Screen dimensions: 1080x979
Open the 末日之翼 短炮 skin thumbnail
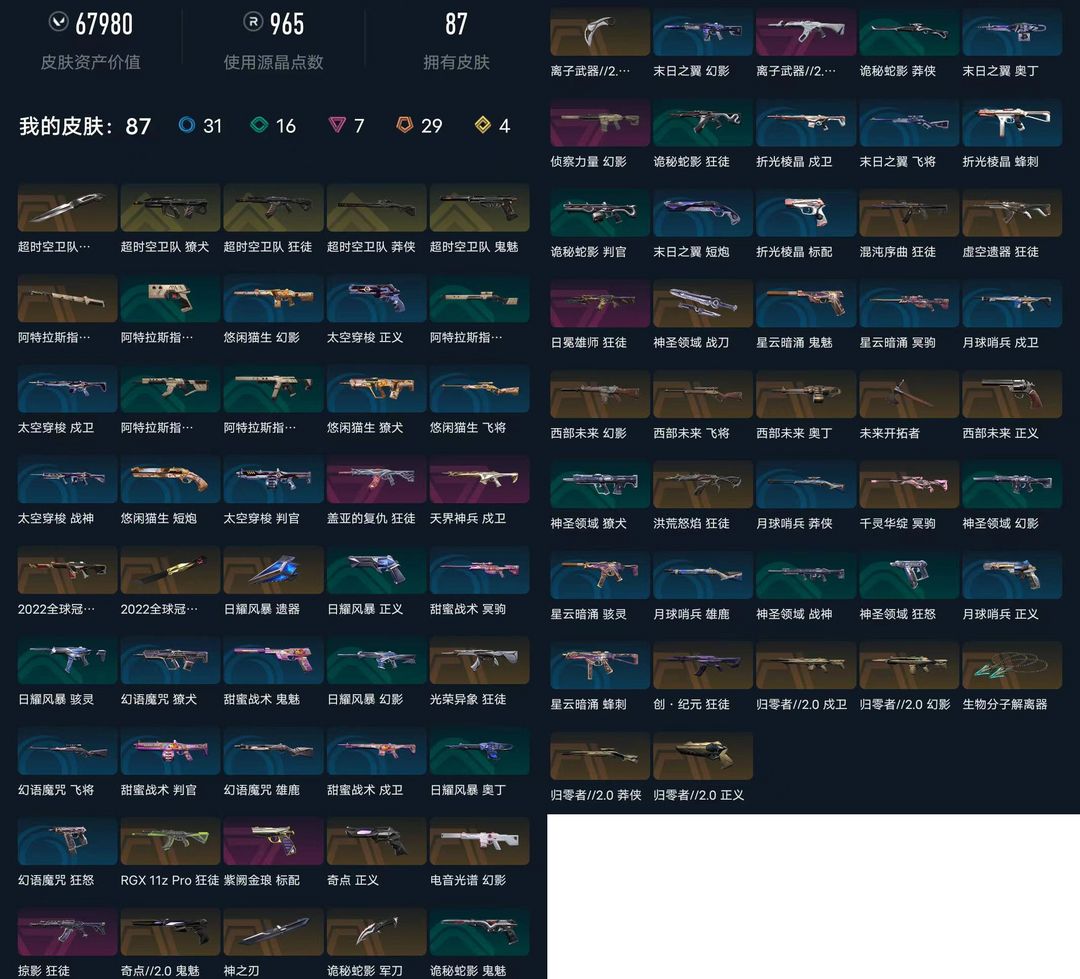point(703,213)
